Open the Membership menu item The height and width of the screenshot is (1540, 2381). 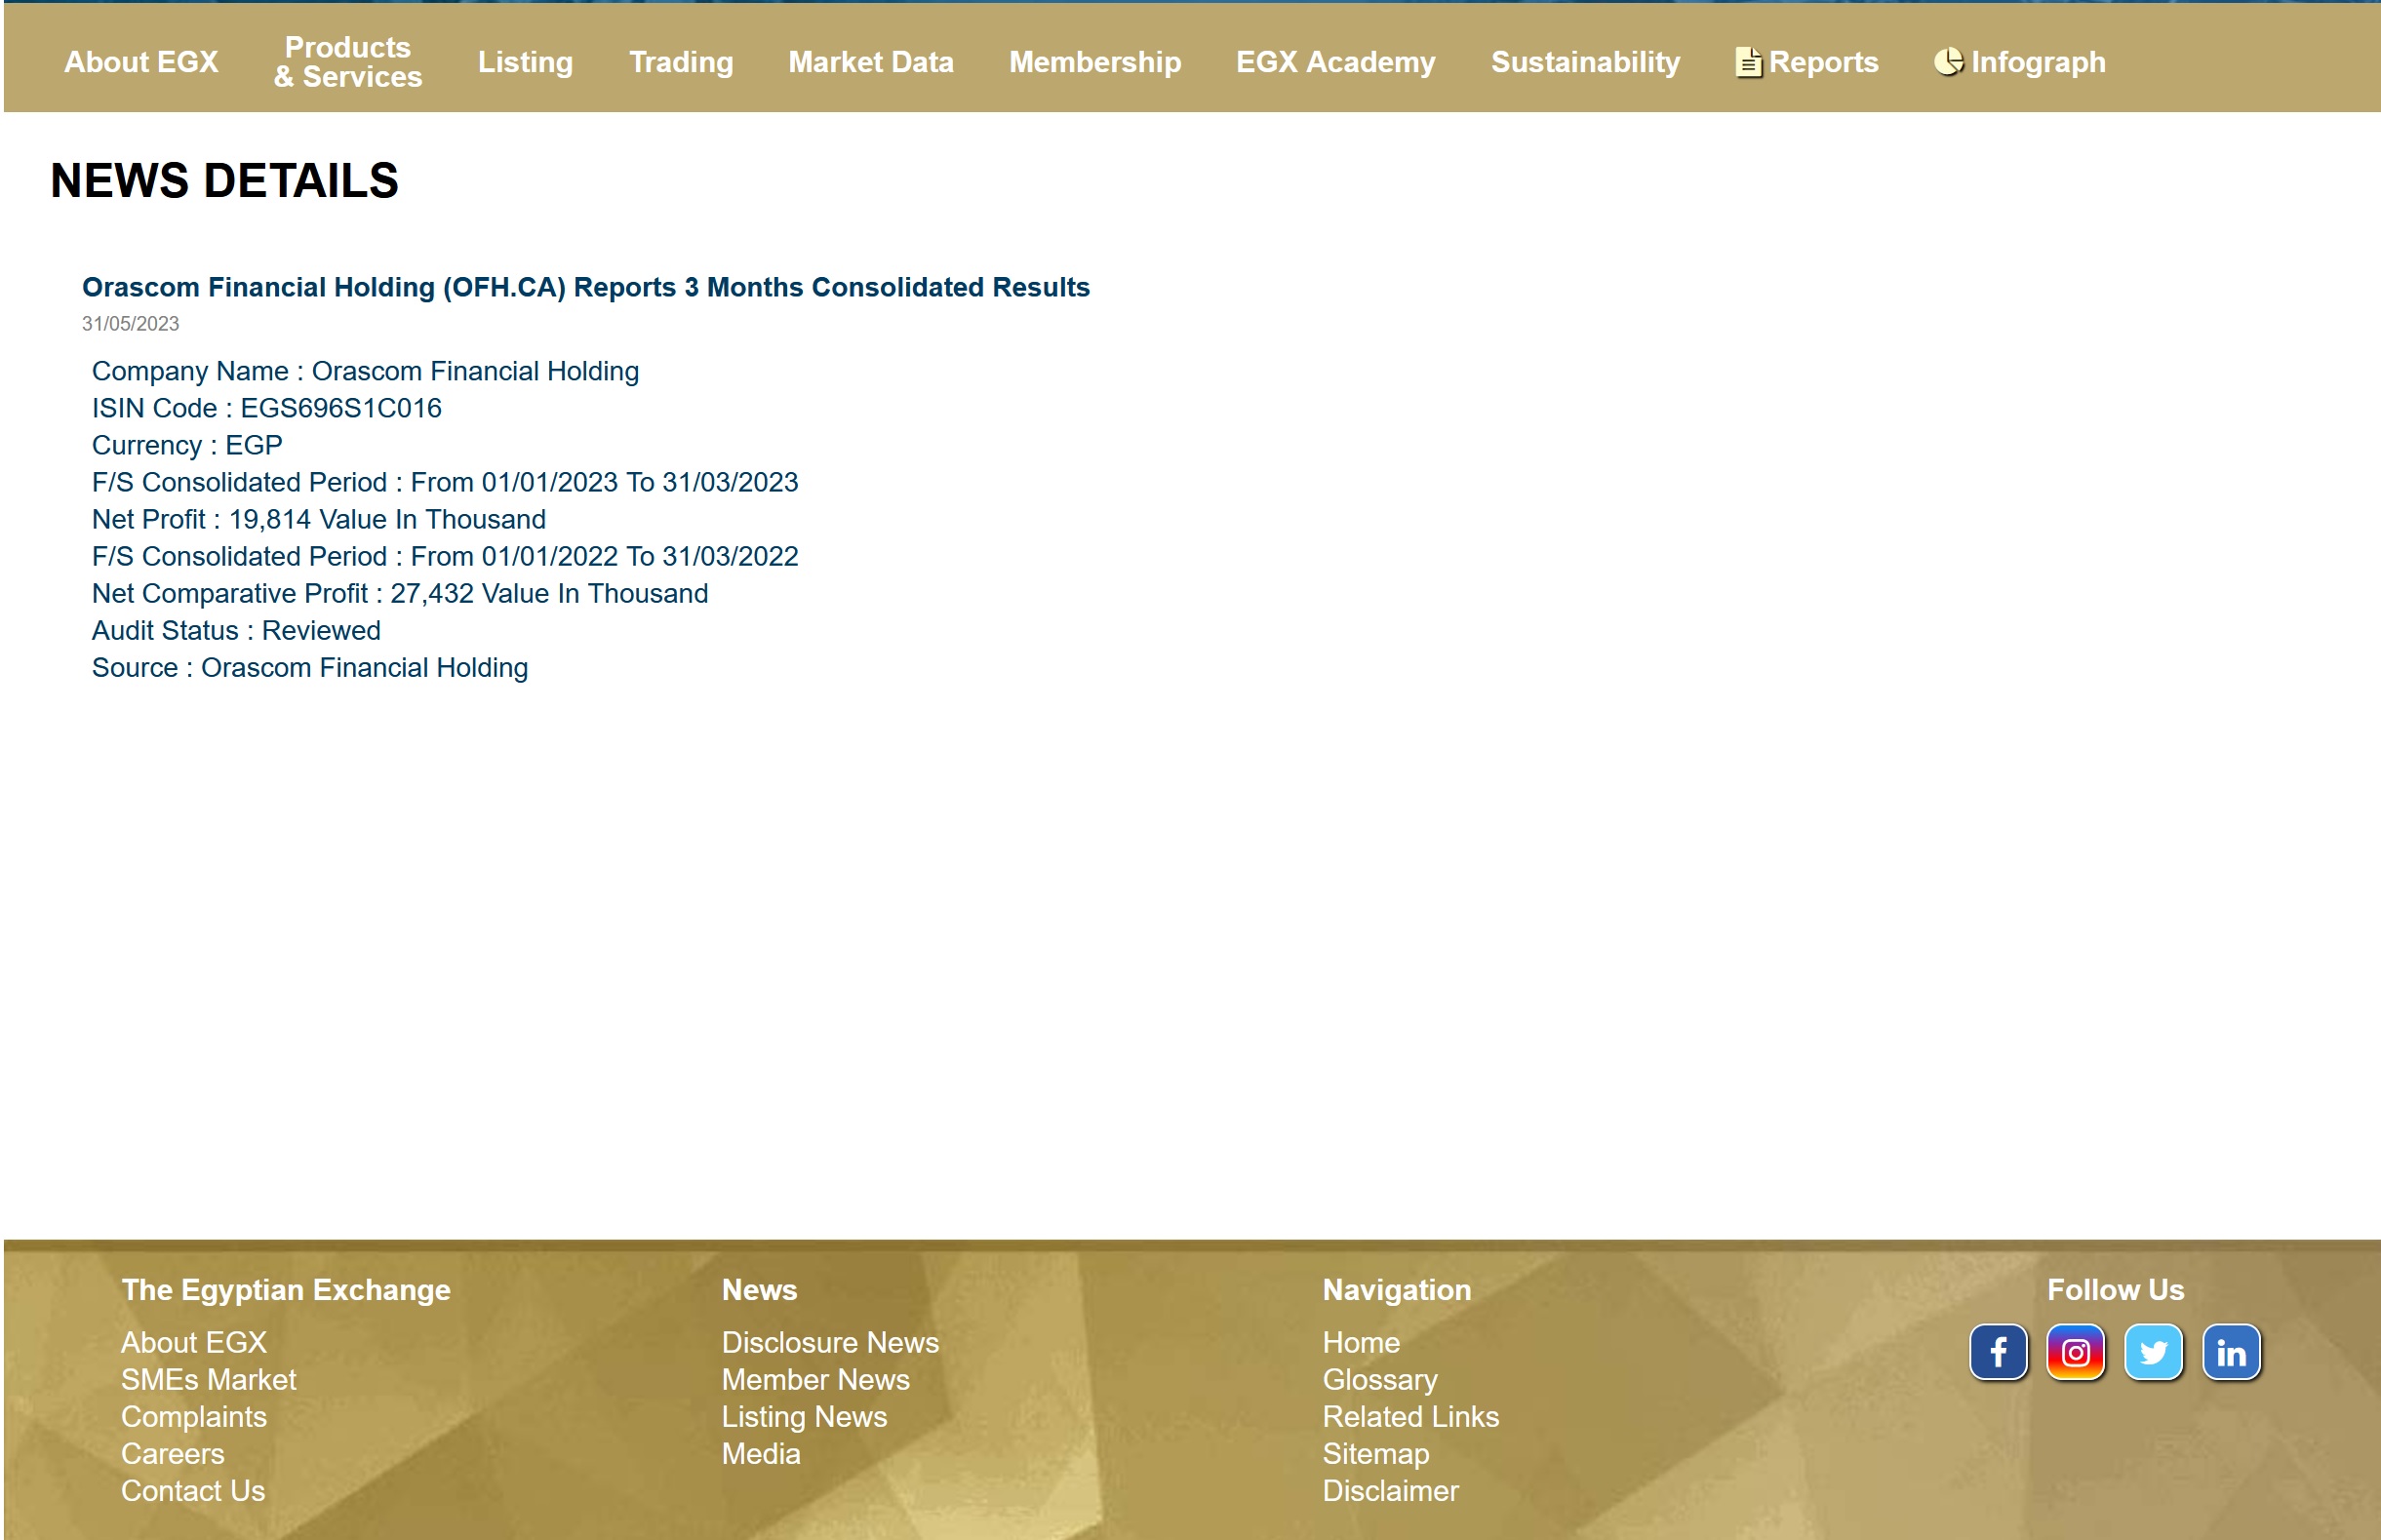click(x=1094, y=62)
